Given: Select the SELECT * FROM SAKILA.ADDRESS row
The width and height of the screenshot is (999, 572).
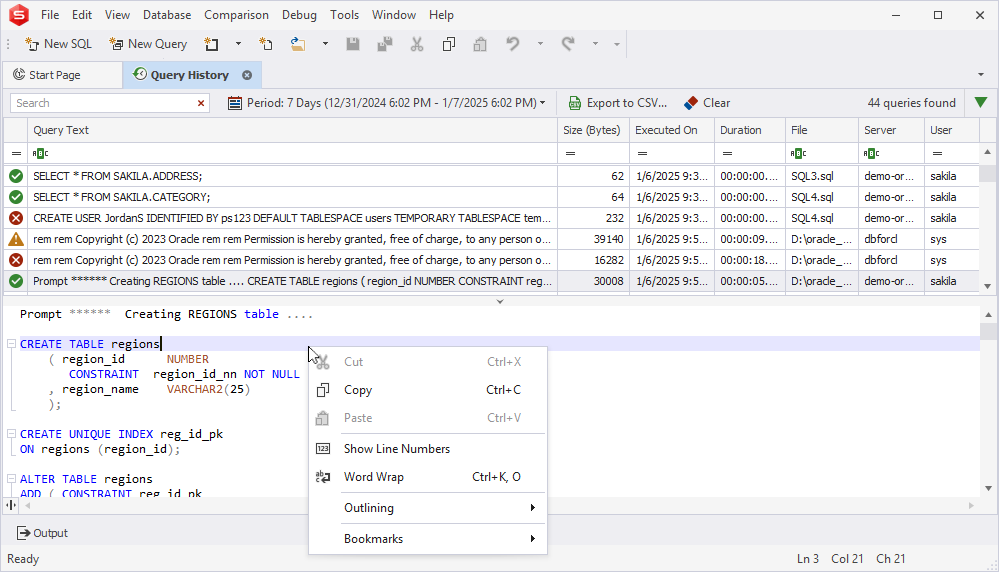Looking at the screenshot, I should (491, 176).
